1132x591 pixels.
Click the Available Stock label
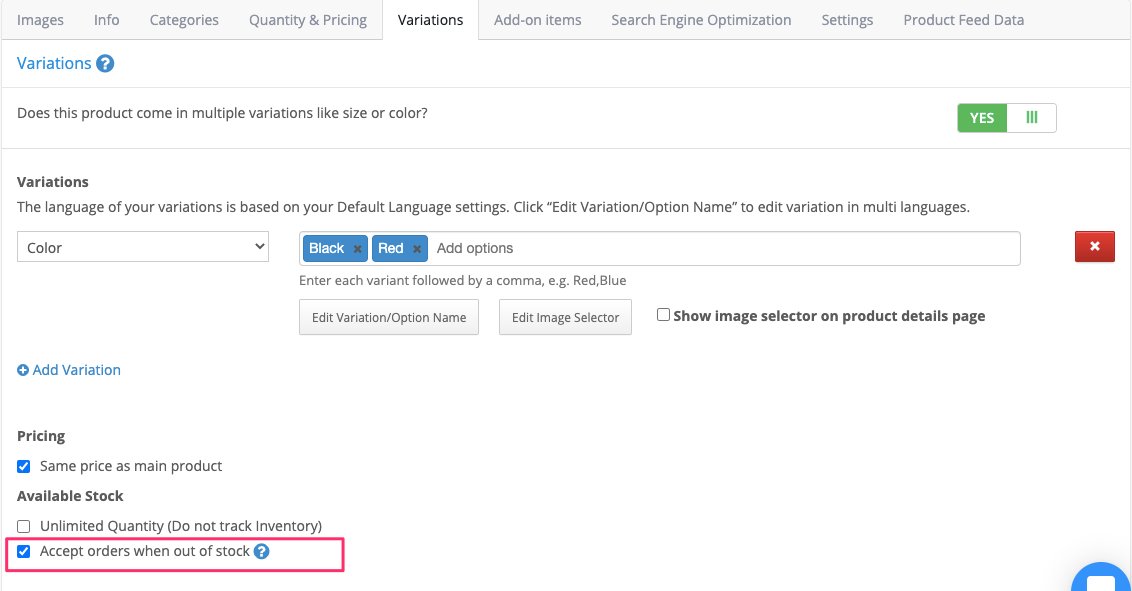point(70,496)
